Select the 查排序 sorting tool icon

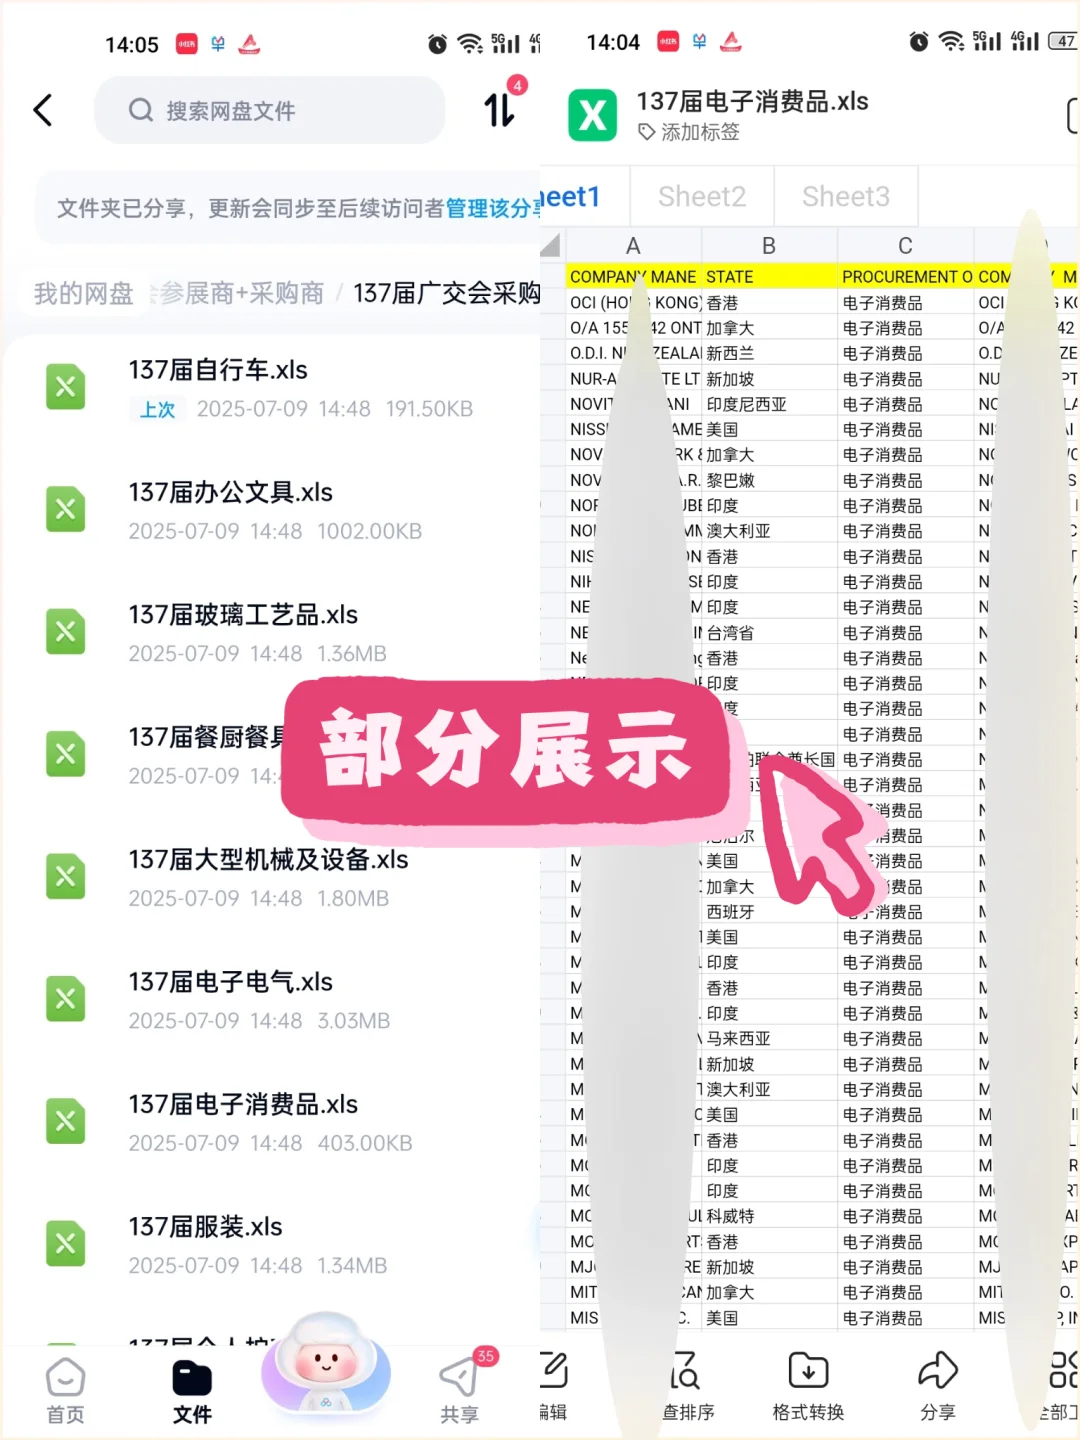click(686, 1387)
